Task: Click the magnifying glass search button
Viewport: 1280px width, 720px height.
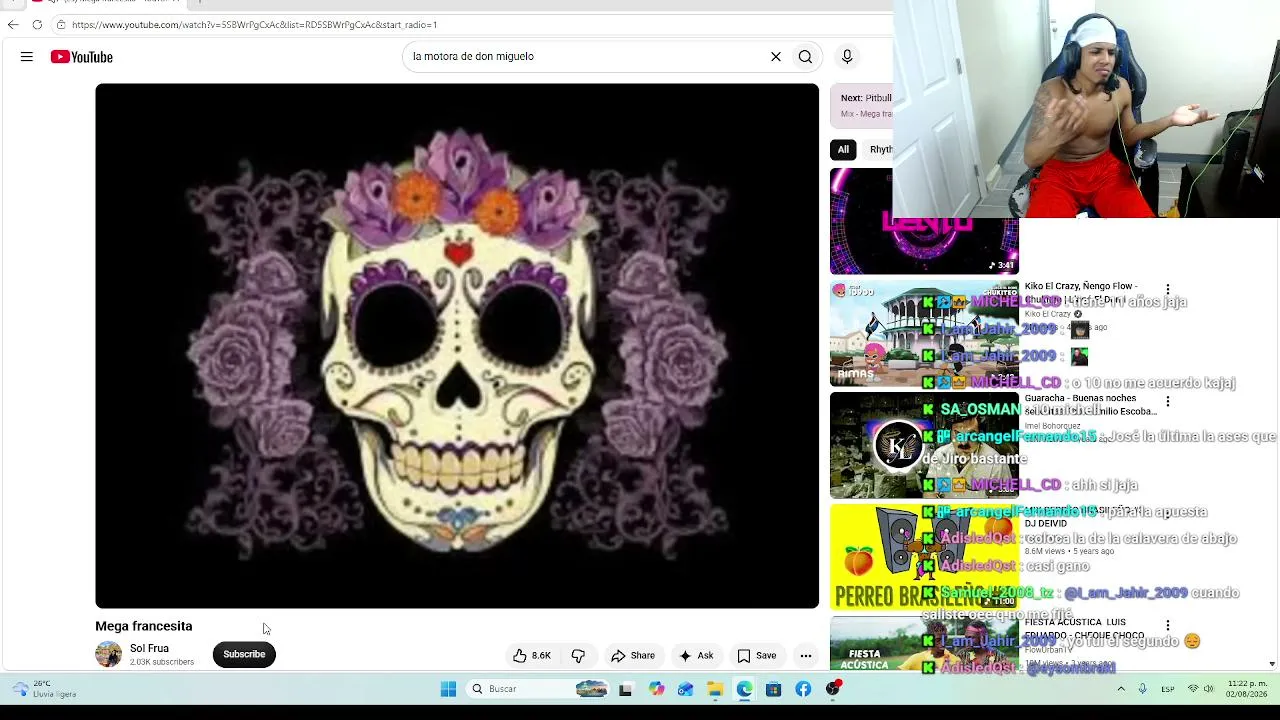Action: [x=805, y=57]
